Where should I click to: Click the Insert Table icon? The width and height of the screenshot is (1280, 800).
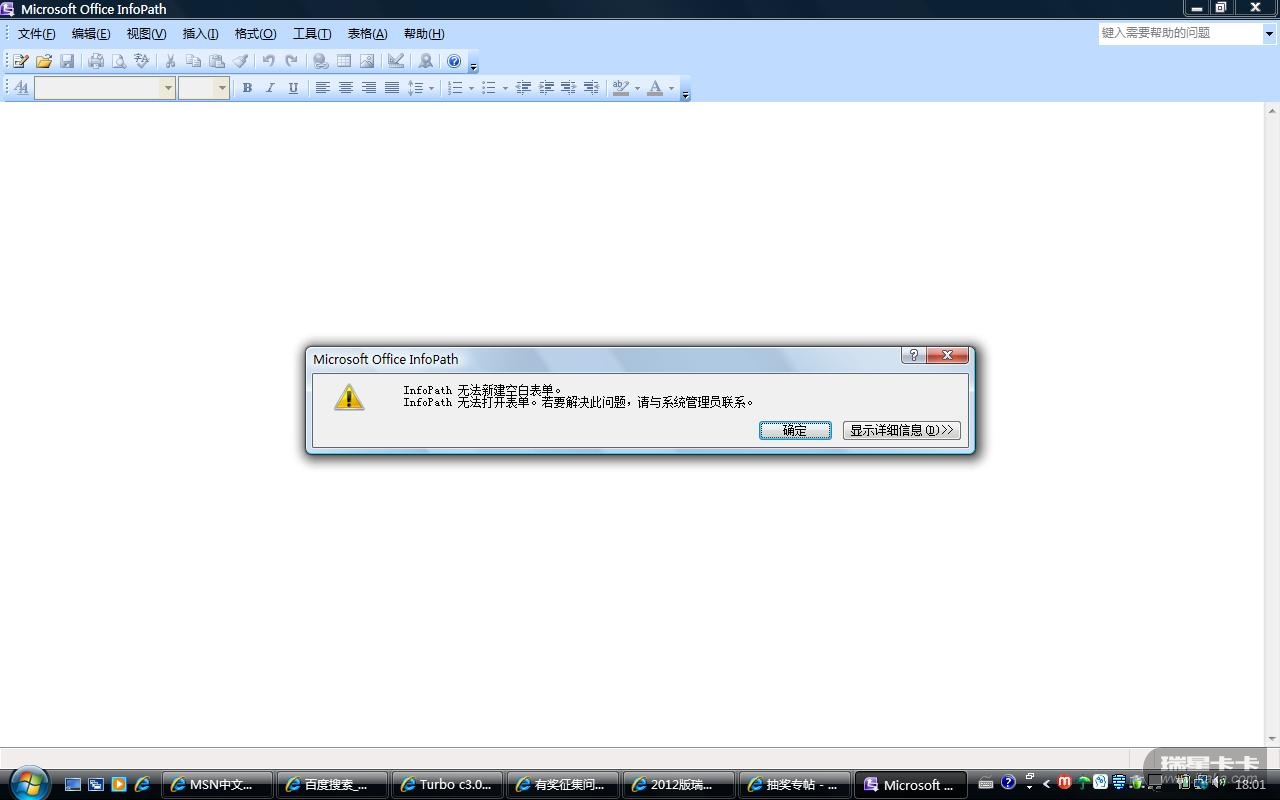(343, 61)
